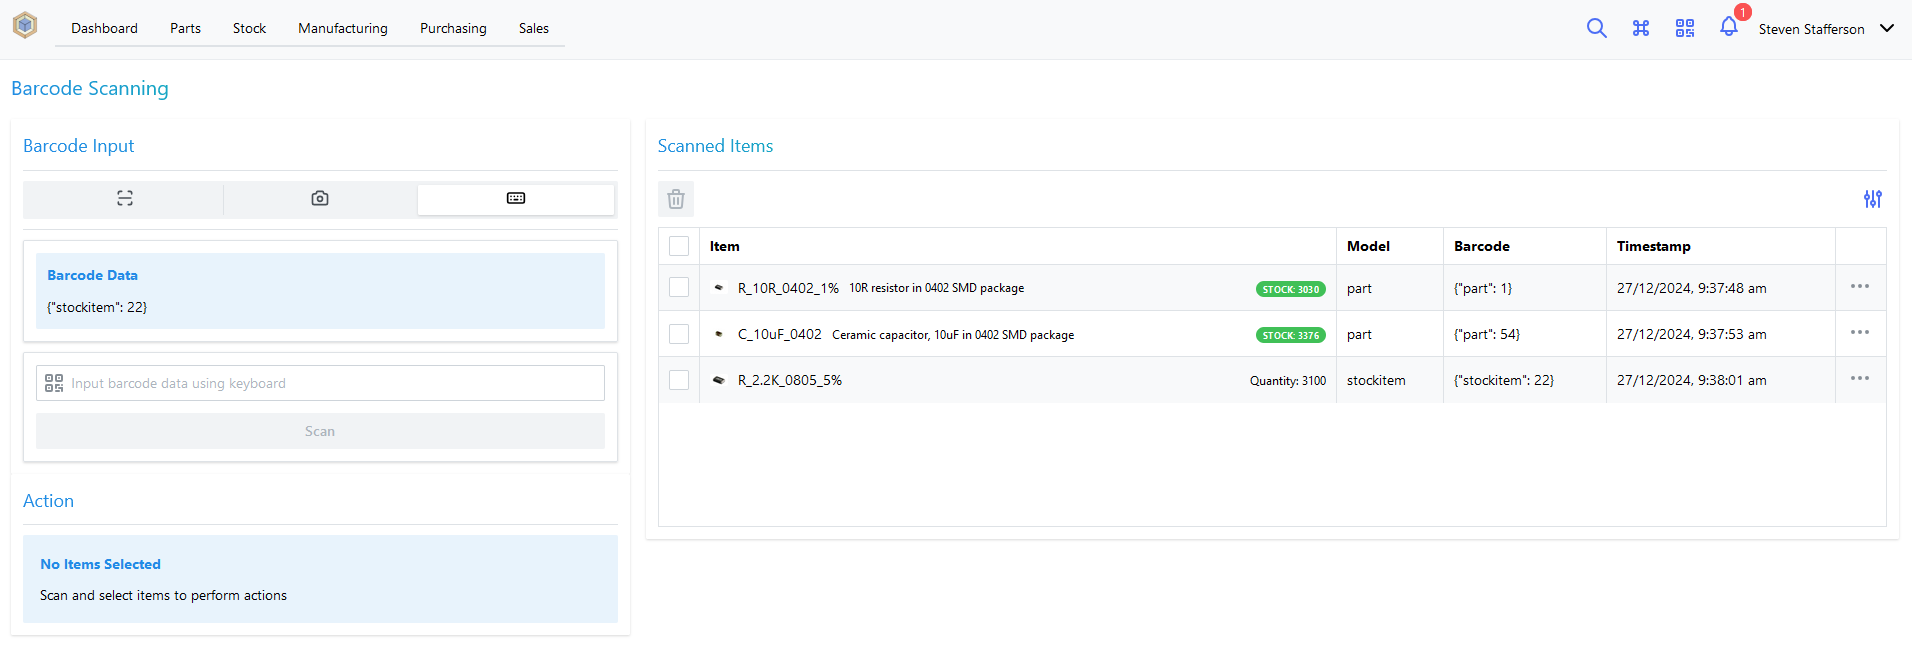Click the InvenTree logo icon

[x=25, y=26]
